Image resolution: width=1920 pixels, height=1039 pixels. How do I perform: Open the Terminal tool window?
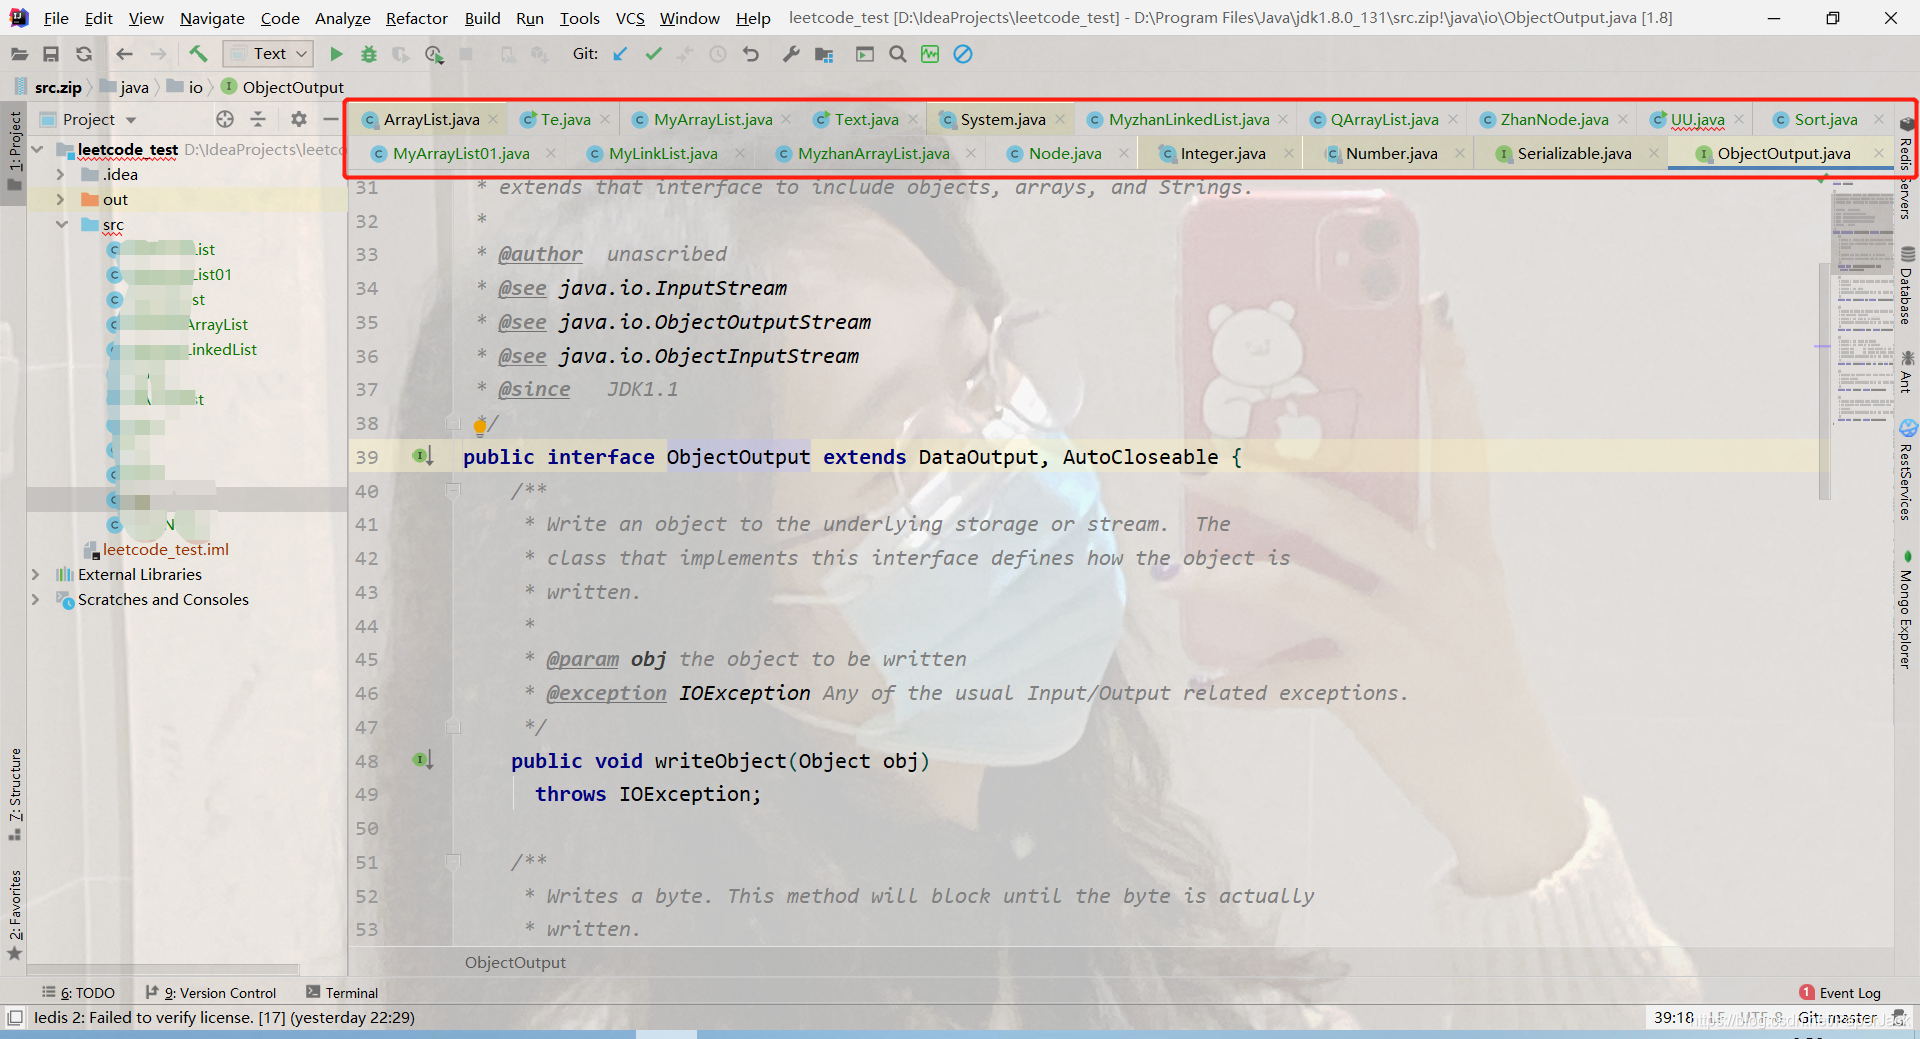click(x=342, y=992)
